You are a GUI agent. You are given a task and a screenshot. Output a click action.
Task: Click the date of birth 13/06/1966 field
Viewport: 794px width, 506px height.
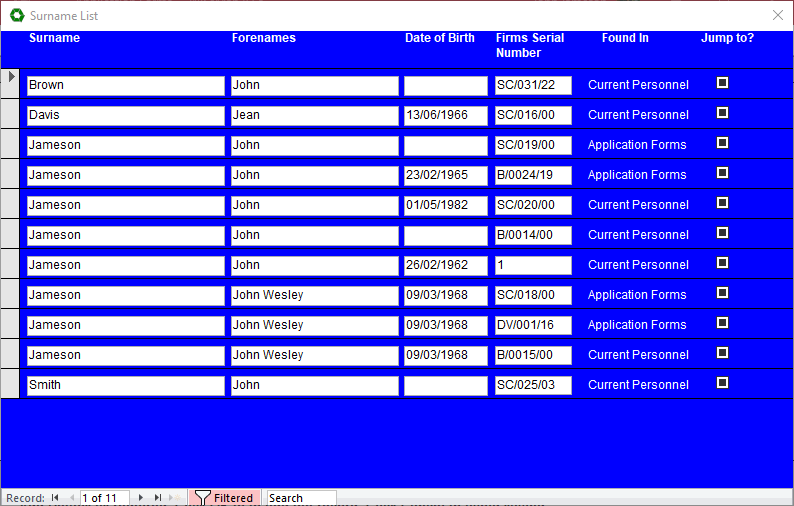point(445,115)
